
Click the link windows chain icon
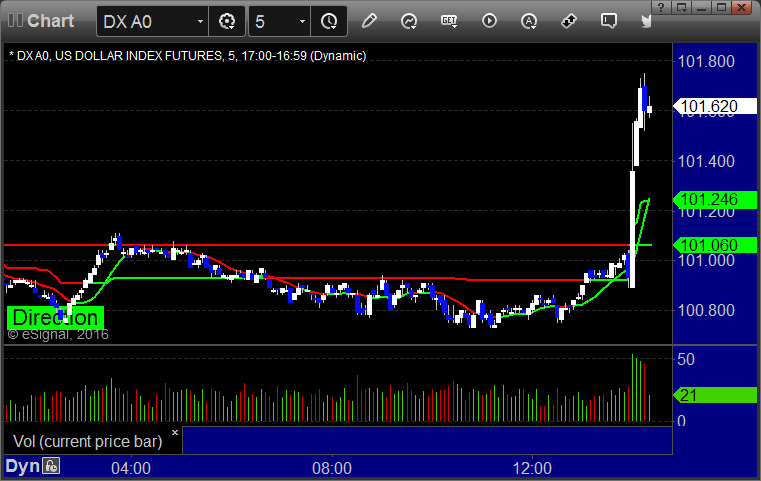(569, 21)
